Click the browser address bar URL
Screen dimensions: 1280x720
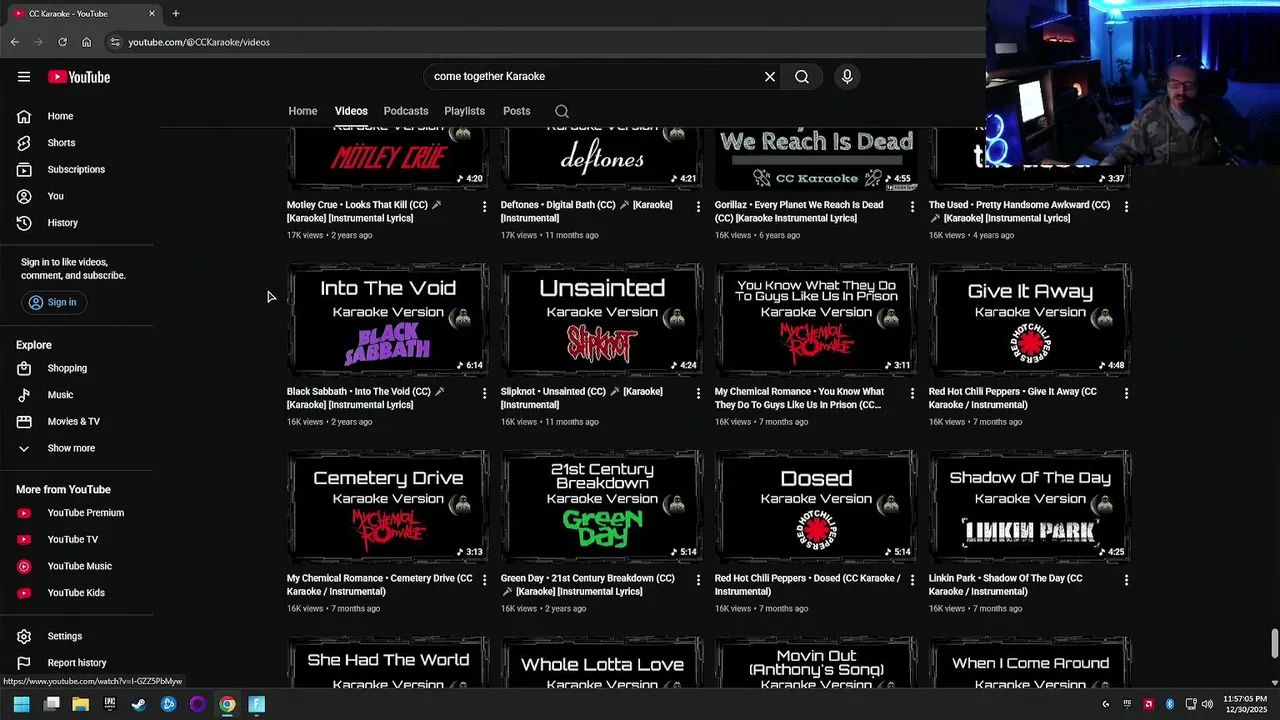click(199, 42)
